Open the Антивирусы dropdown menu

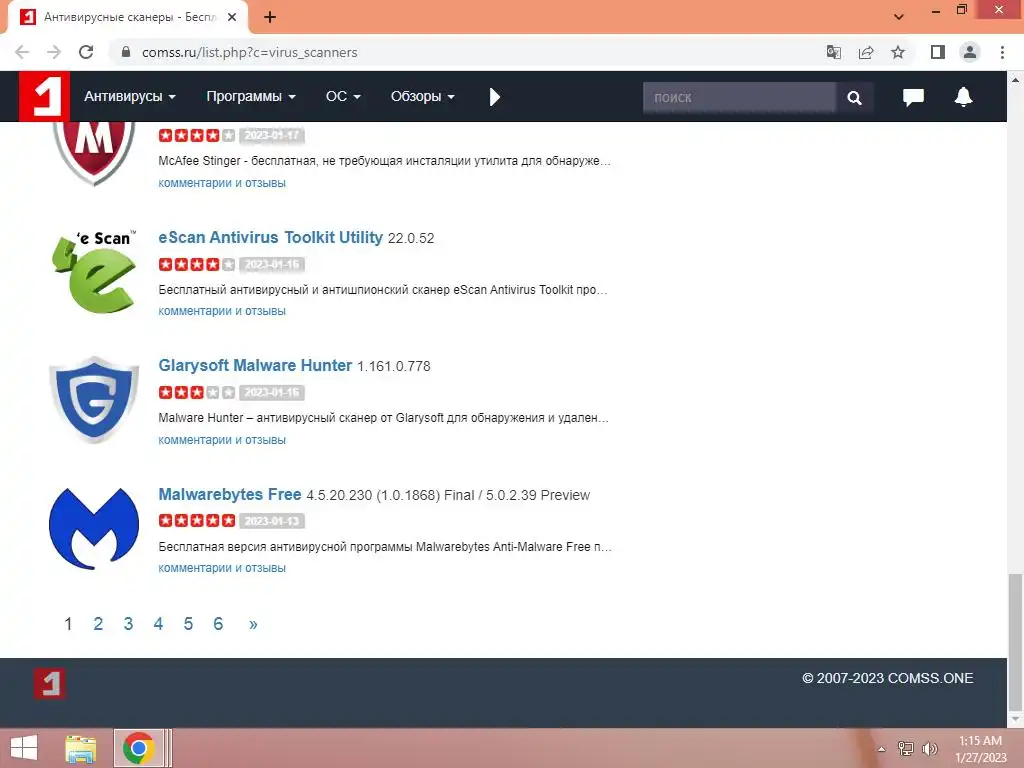pyautogui.click(x=130, y=97)
